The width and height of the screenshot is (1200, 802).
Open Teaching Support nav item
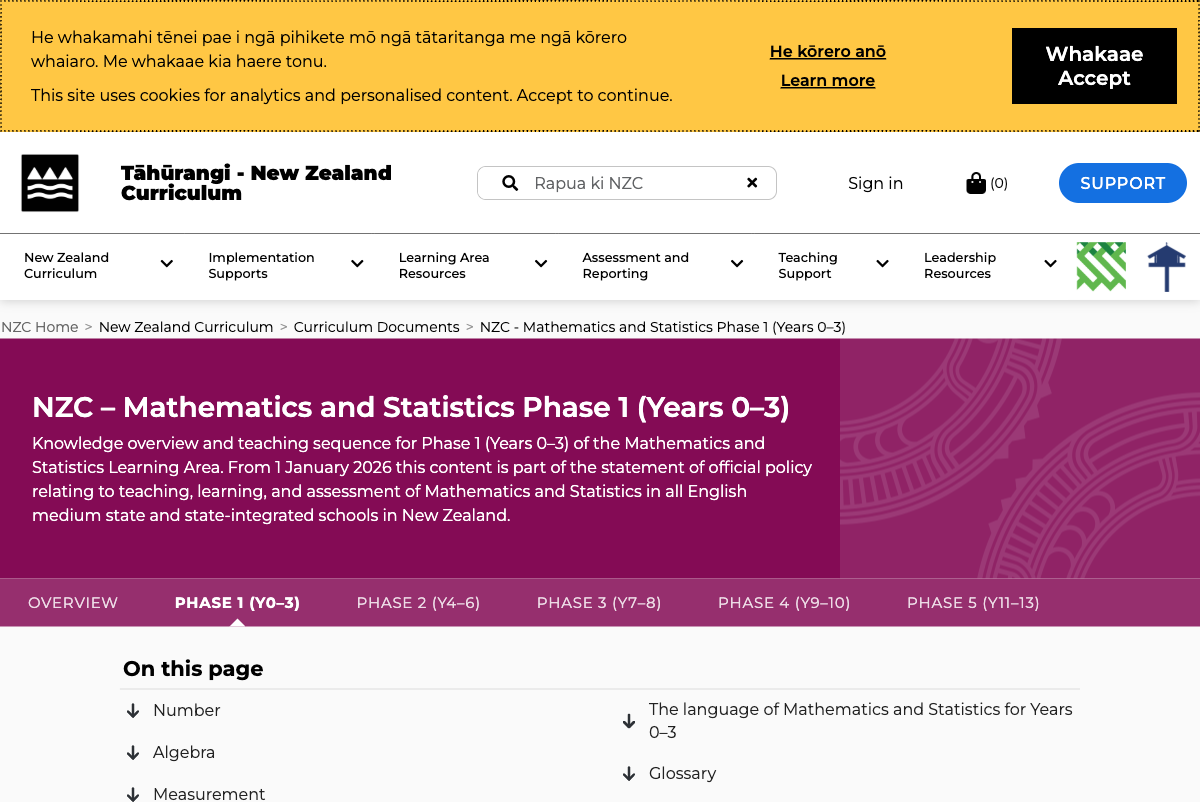point(808,265)
